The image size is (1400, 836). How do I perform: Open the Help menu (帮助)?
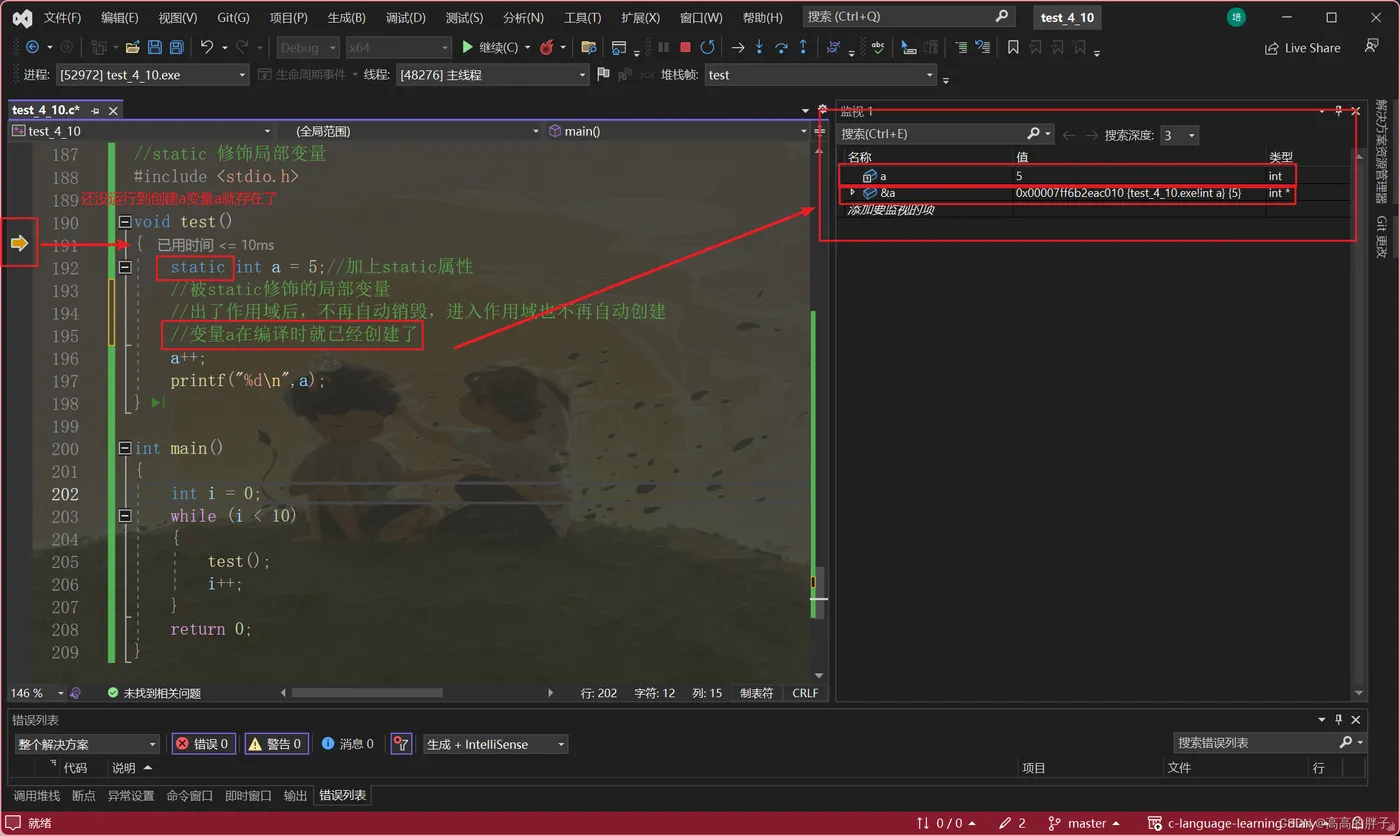[763, 18]
